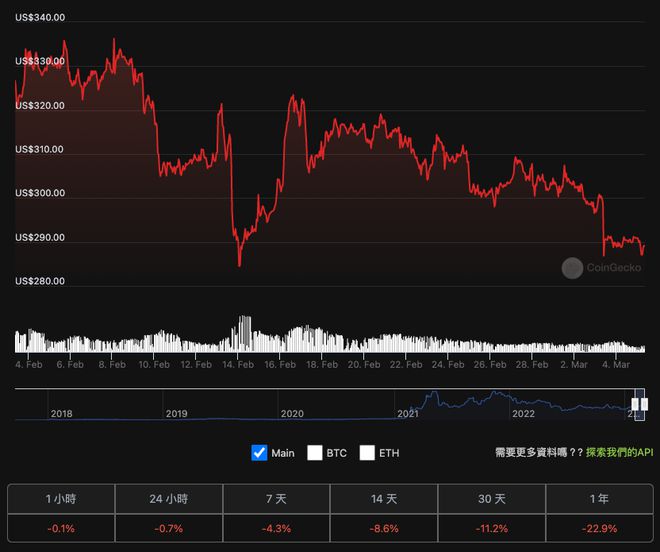660x552 pixels.
Task: Click the -22.9% one year change value
Action: click(x=599, y=528)
